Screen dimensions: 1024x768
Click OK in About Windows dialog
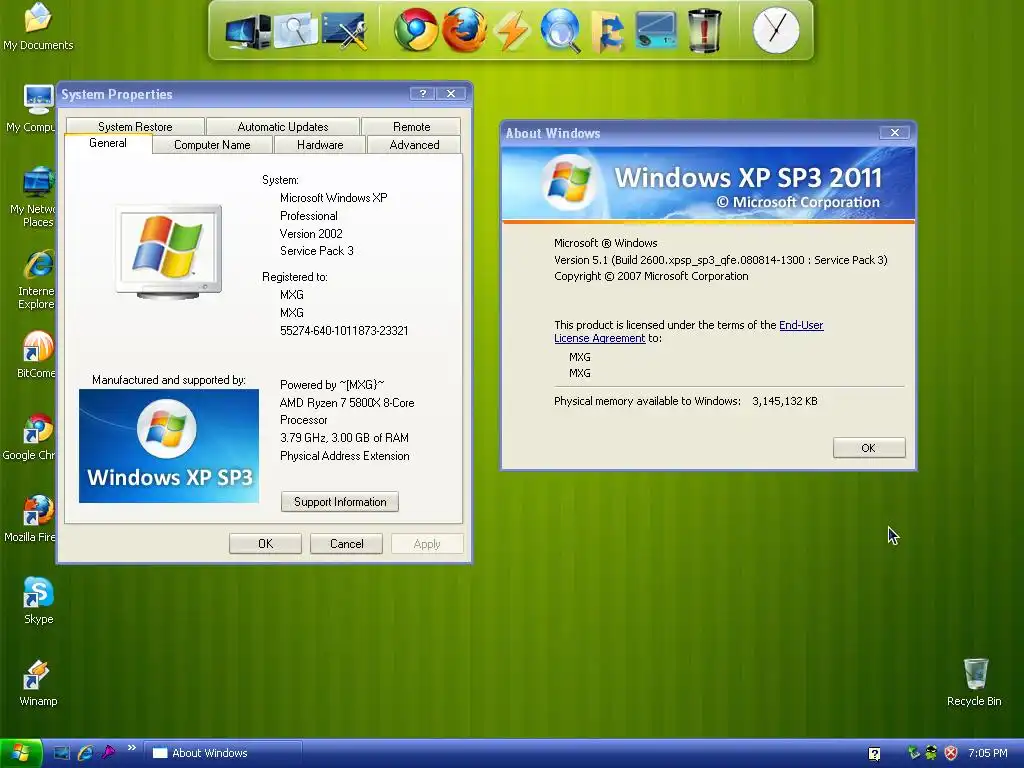click(x=869, y=448)
